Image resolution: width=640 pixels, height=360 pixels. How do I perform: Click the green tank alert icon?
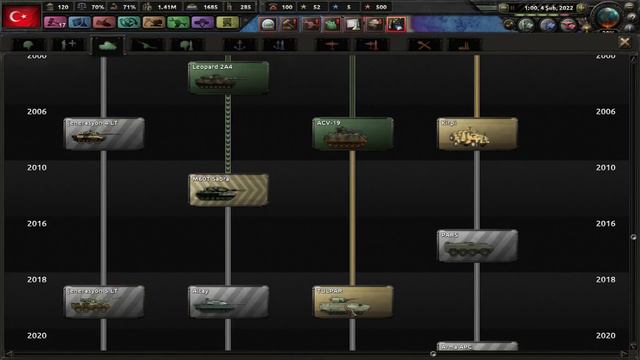coord(332,24)
